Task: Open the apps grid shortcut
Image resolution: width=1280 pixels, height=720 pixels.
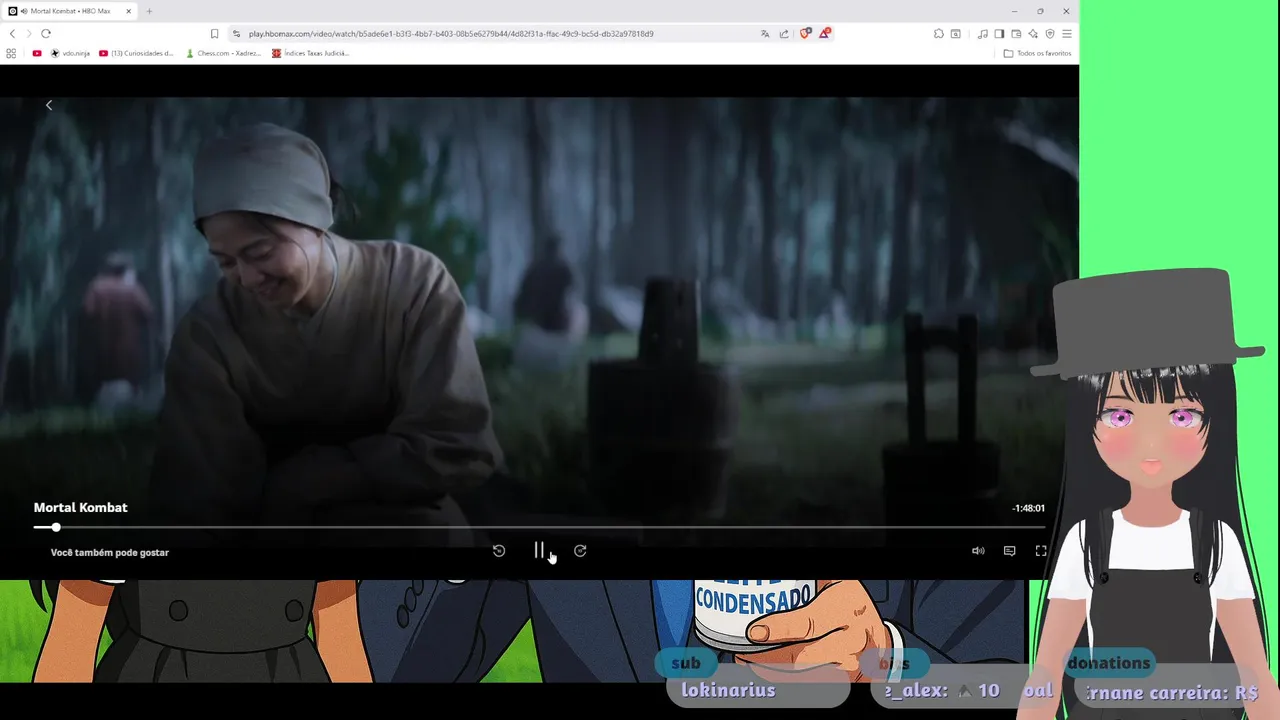Action: (x=11, y=53)
